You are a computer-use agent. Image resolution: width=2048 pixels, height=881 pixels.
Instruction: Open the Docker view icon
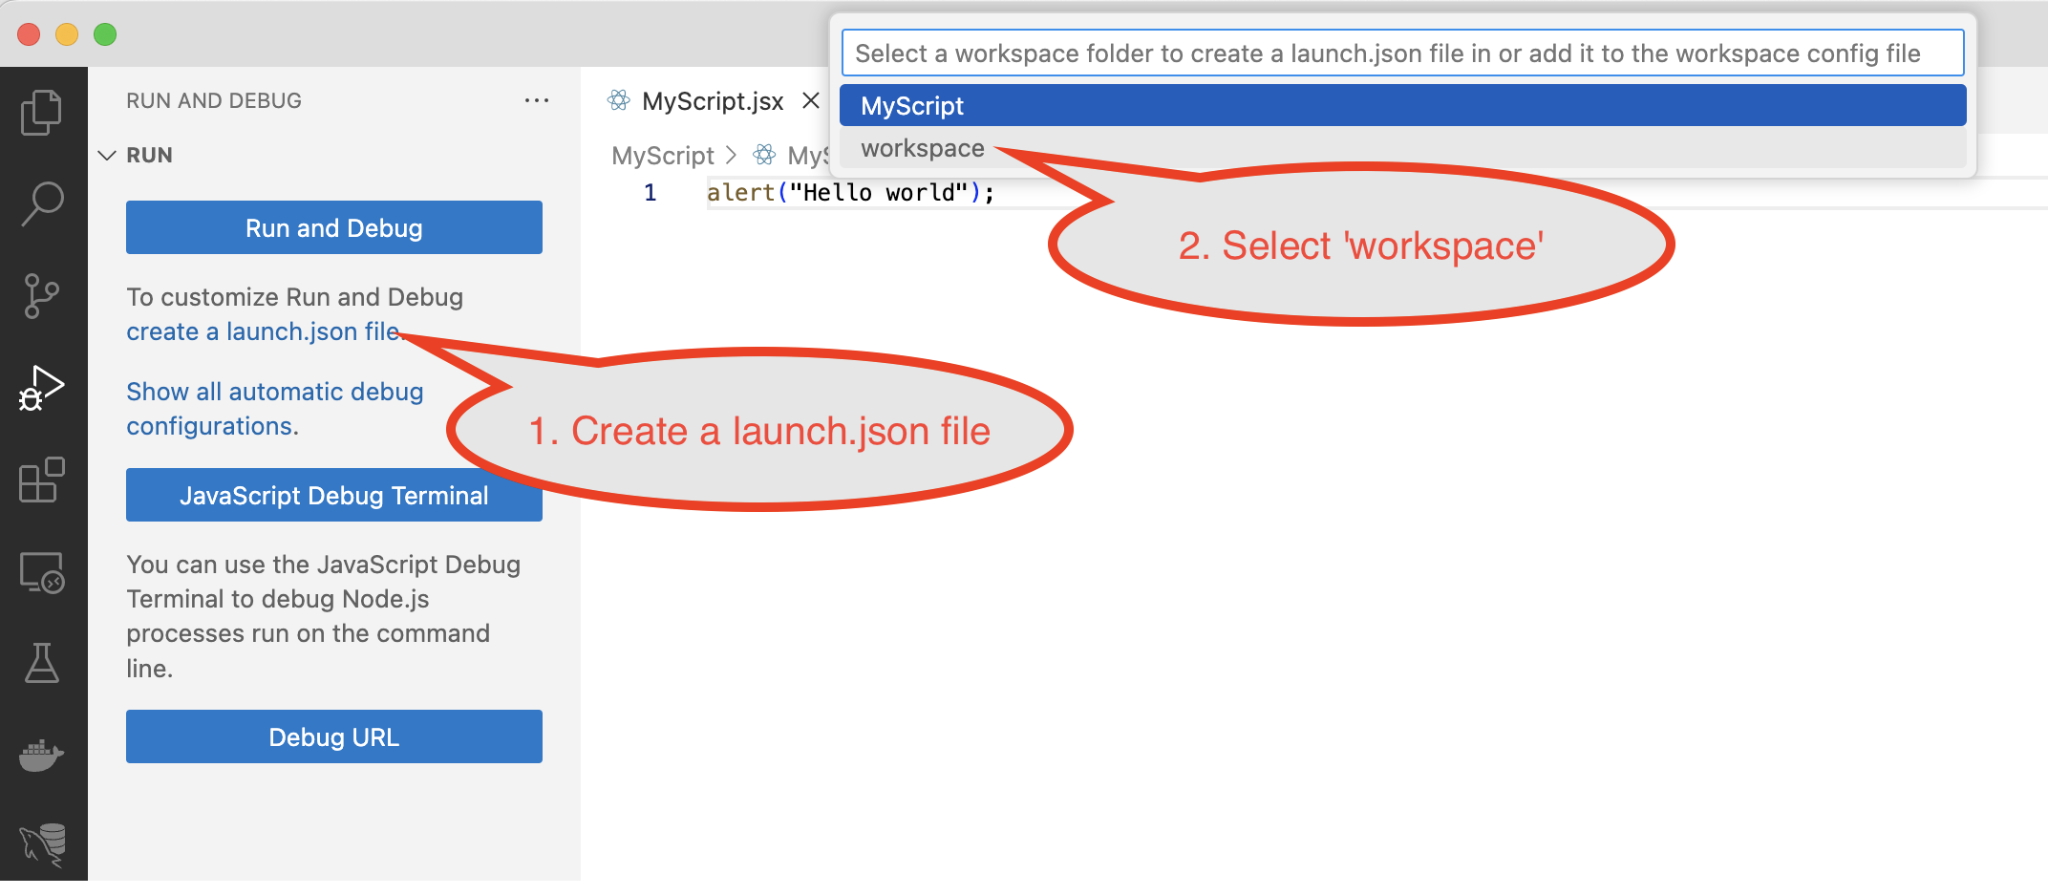[42, 755]
